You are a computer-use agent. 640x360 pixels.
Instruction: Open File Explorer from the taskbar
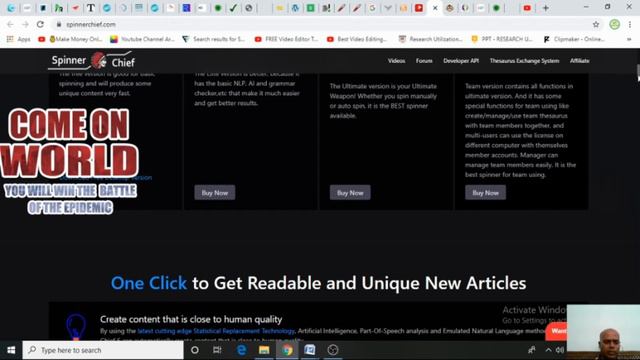[264, 350]
